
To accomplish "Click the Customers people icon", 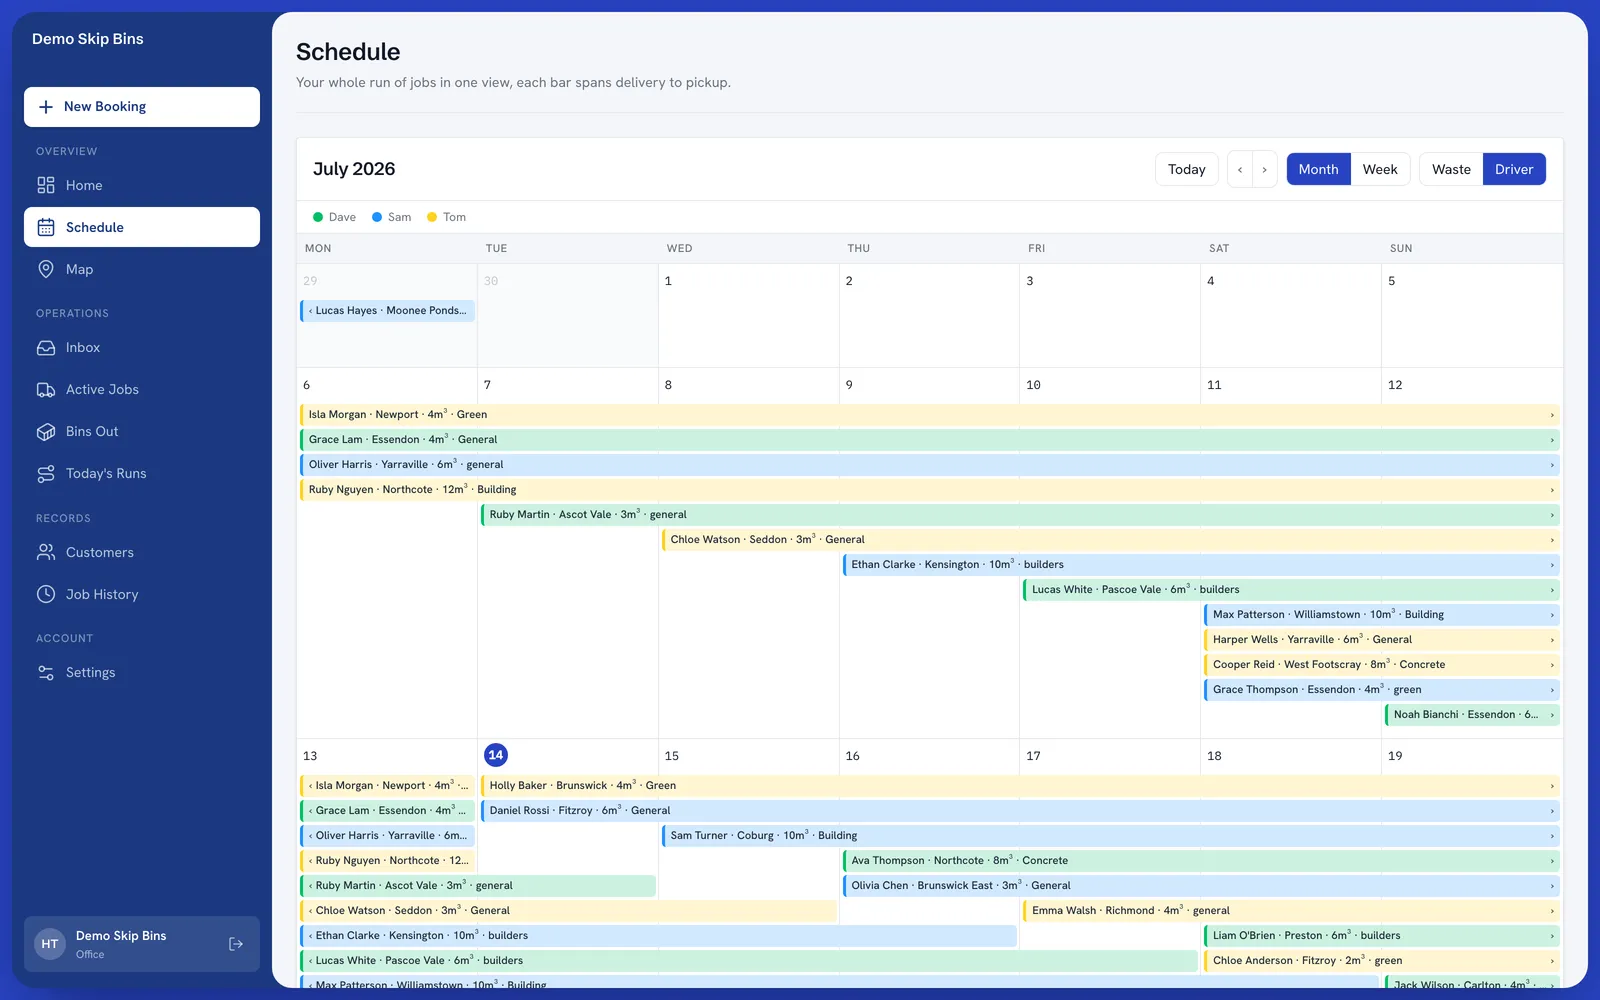I will (46, 552).
